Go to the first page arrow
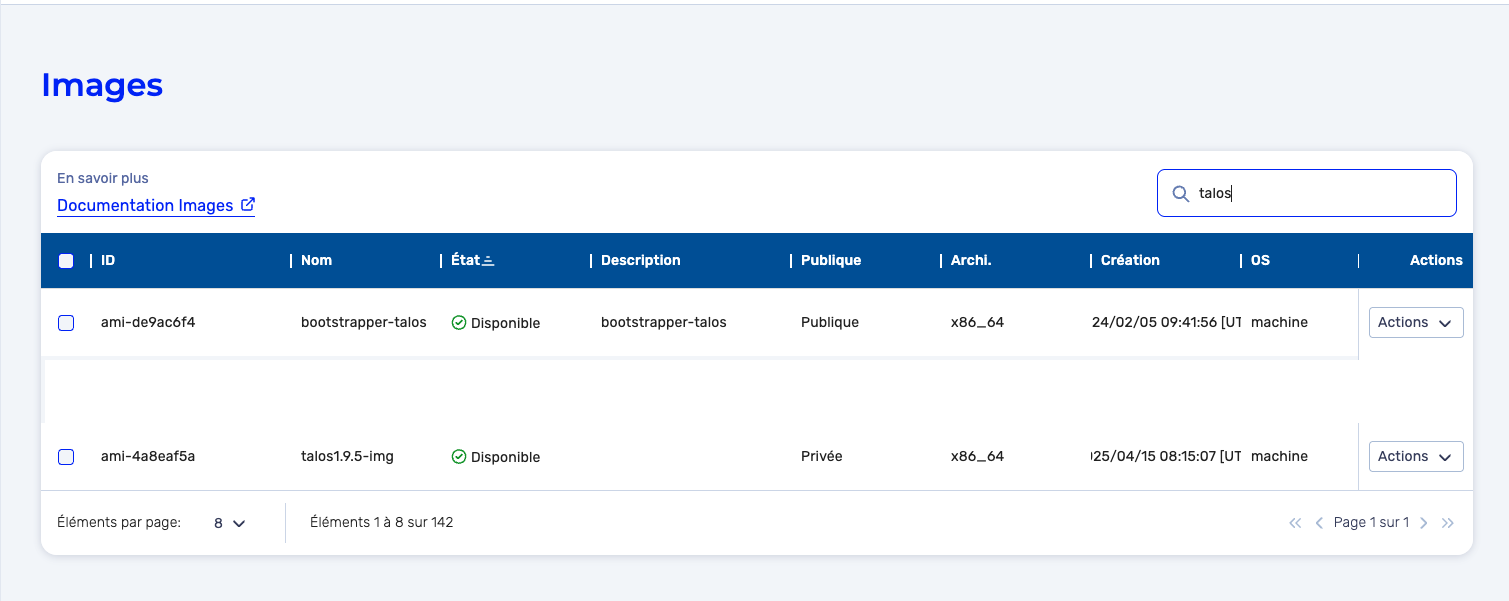 pos(1295,523)
